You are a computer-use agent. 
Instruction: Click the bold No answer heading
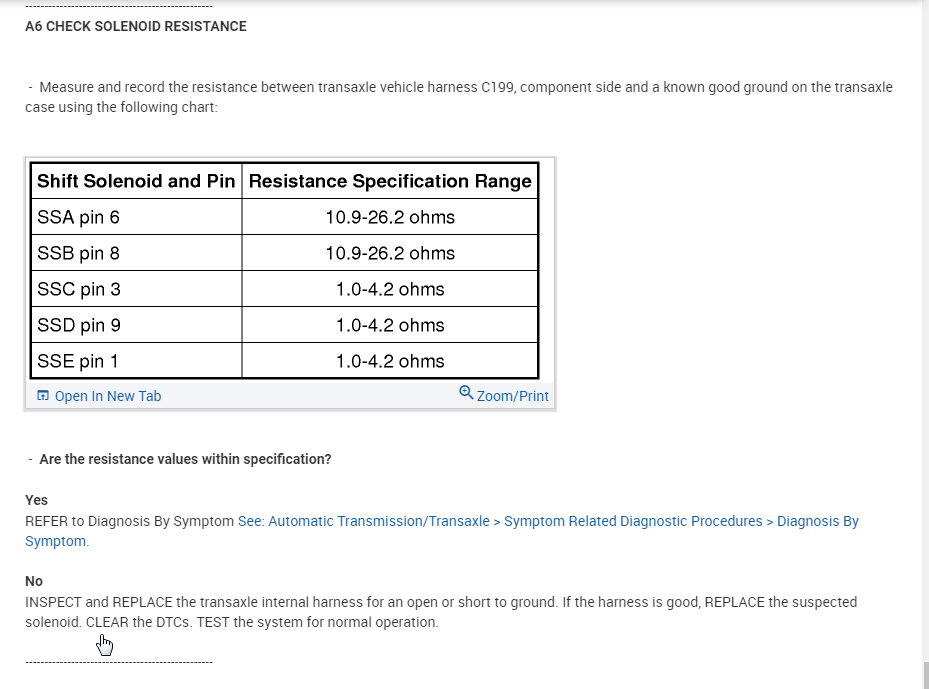(34, 581)
